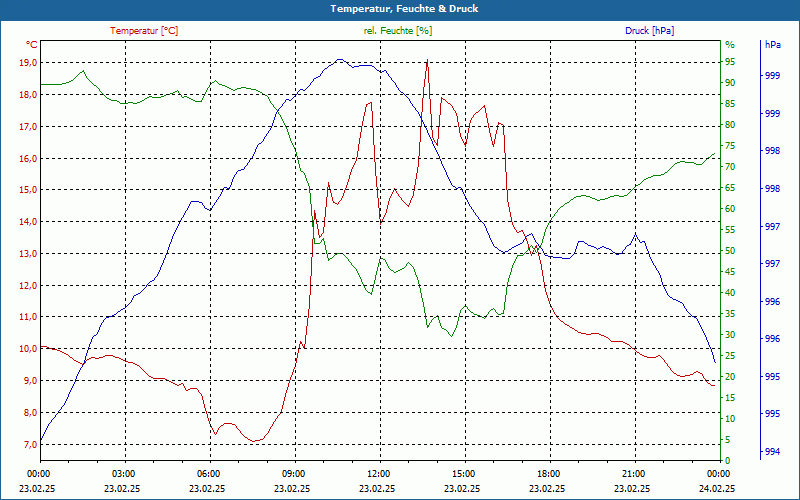
Task: Click temperature axis value '16,0'
Action: point(28,159)
